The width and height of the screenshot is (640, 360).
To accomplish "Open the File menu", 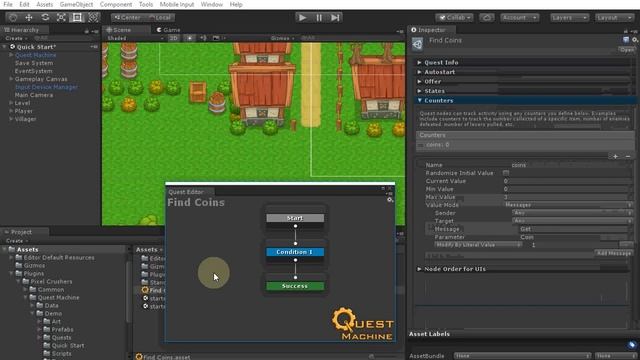I will click(8, 4).
